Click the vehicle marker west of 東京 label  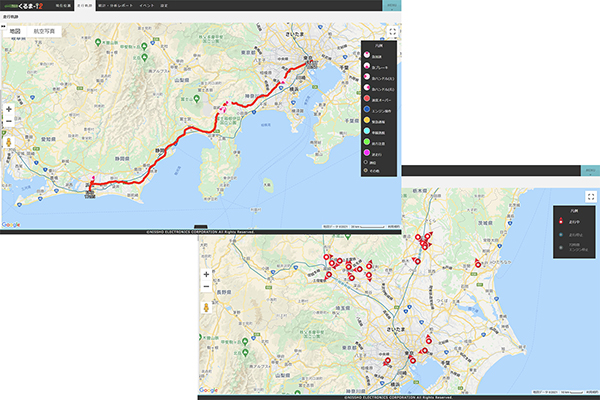[x=387, y=361]
